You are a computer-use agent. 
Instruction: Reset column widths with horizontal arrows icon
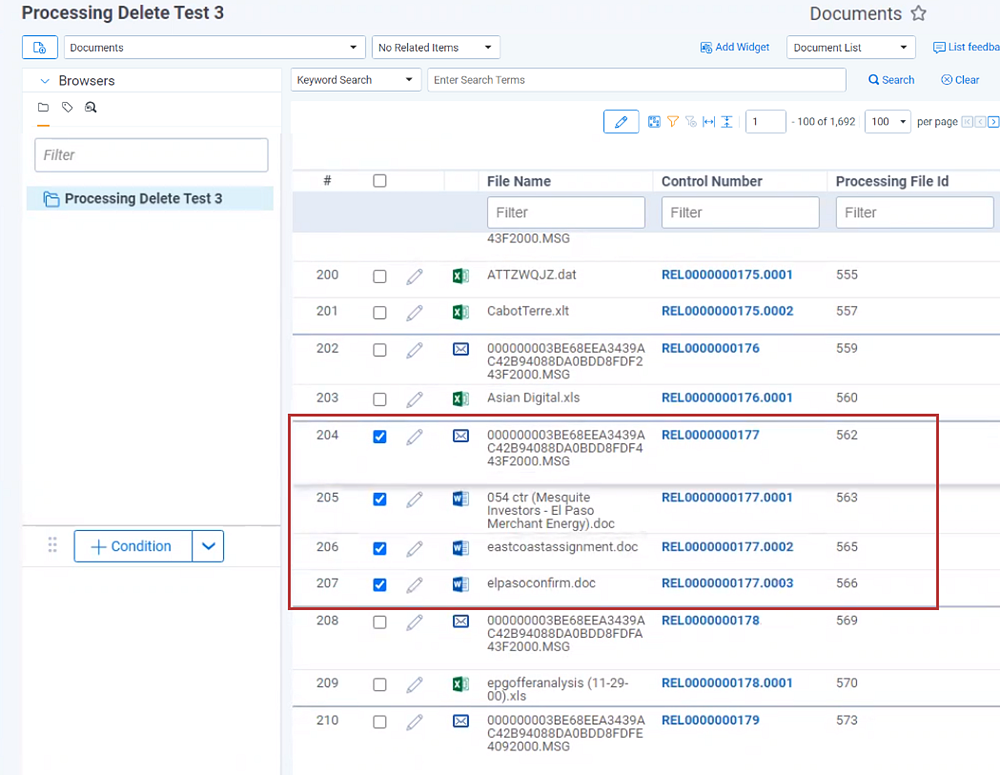point(709,121)
